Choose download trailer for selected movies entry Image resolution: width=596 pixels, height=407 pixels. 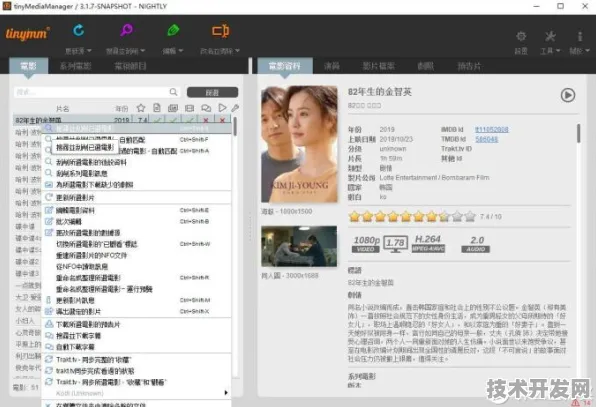[x=137, y=325]
